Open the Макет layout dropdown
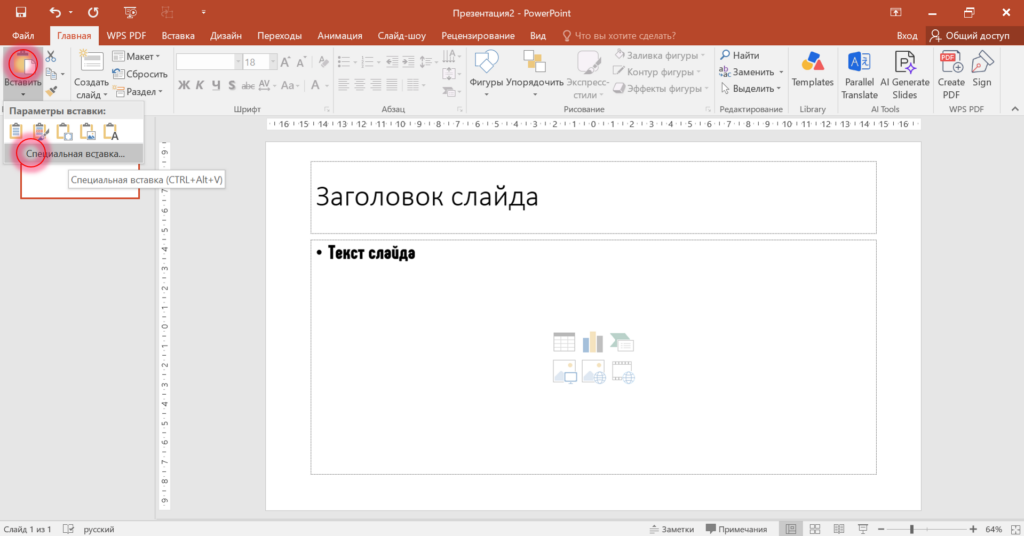 coord(136,57)
